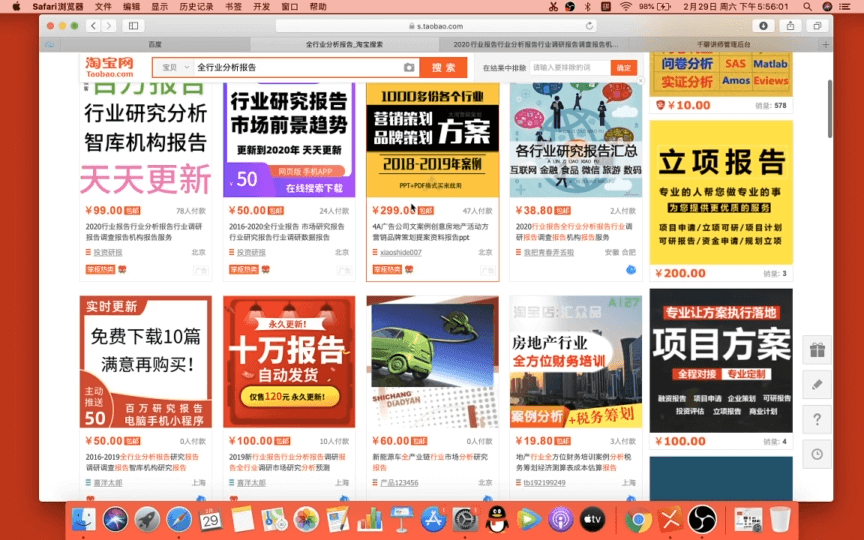Click the s.taobao.com address bar
Viewport: 864px width, 540px height.
tap(436, 26)
